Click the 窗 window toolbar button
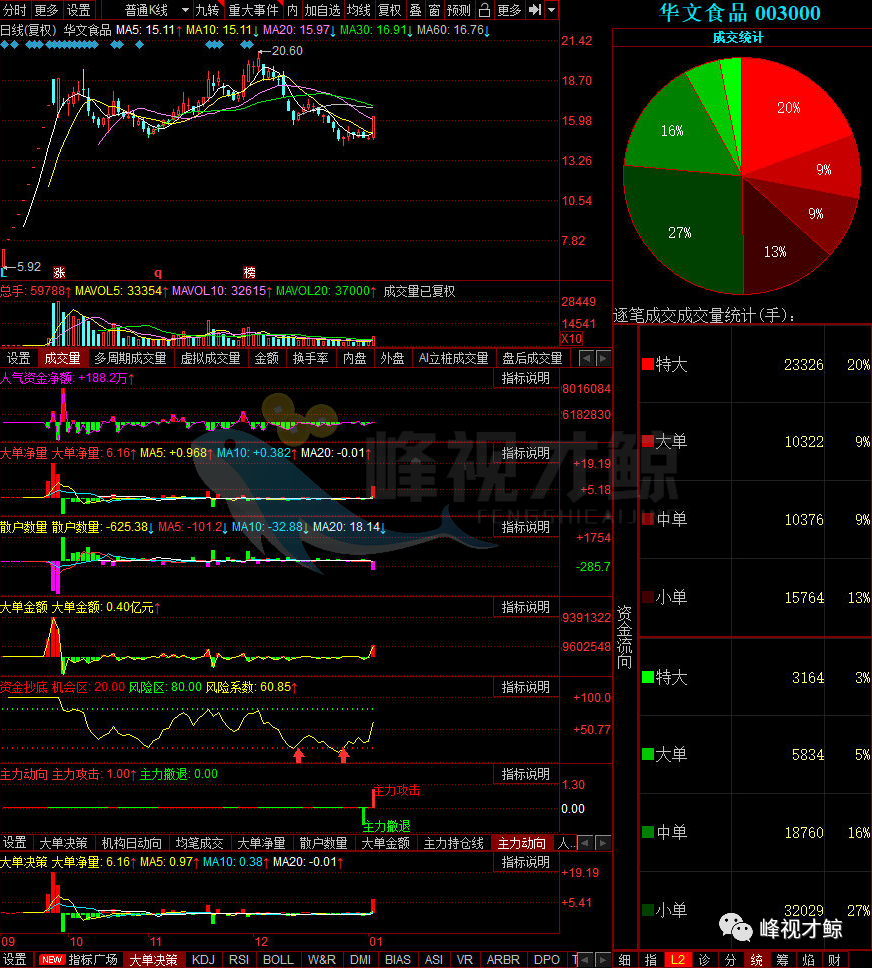 (435, 10)
